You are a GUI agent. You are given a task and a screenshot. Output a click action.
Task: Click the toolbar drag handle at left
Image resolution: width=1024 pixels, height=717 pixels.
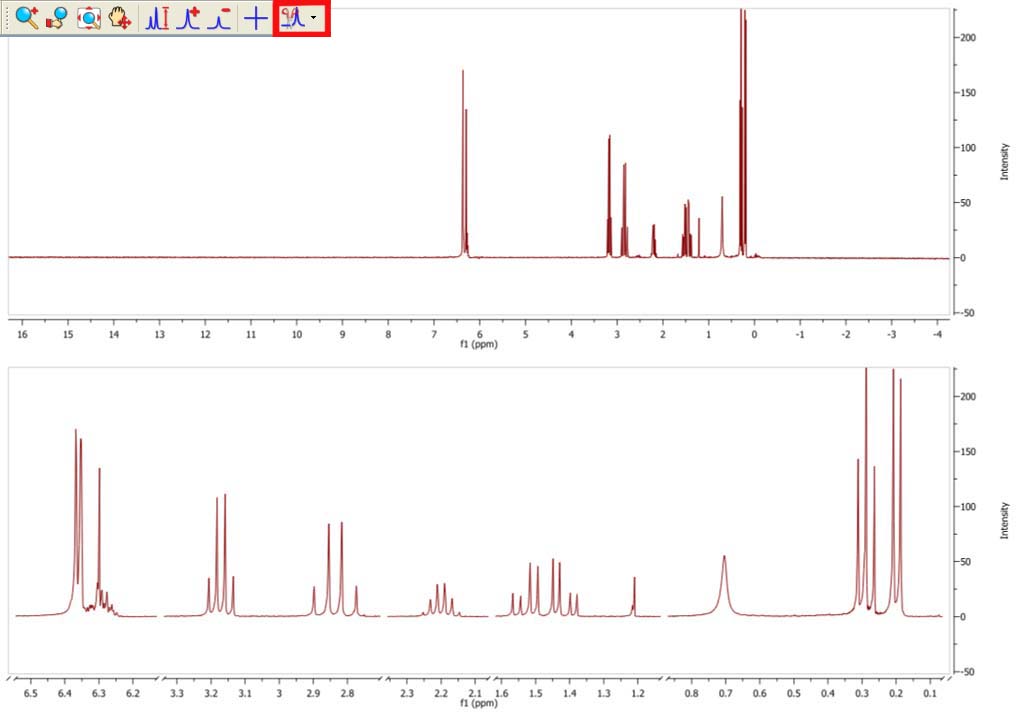pyautogui.click(x=6, y=17)
